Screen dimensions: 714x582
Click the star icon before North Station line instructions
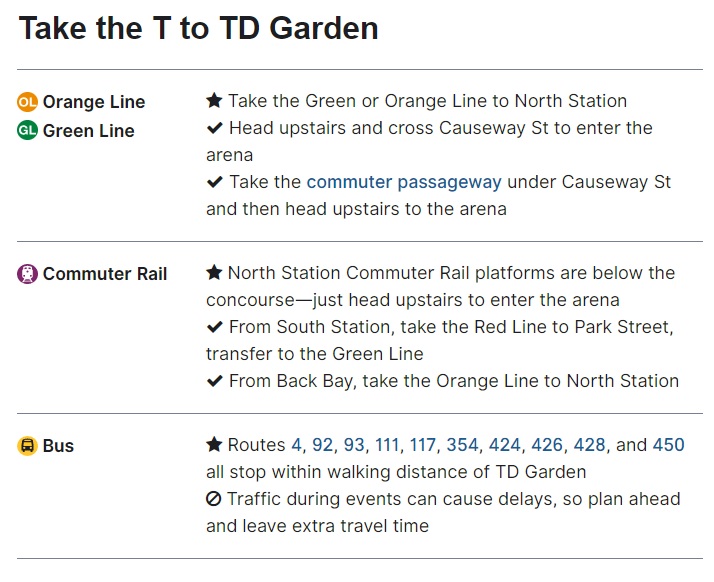214,101
